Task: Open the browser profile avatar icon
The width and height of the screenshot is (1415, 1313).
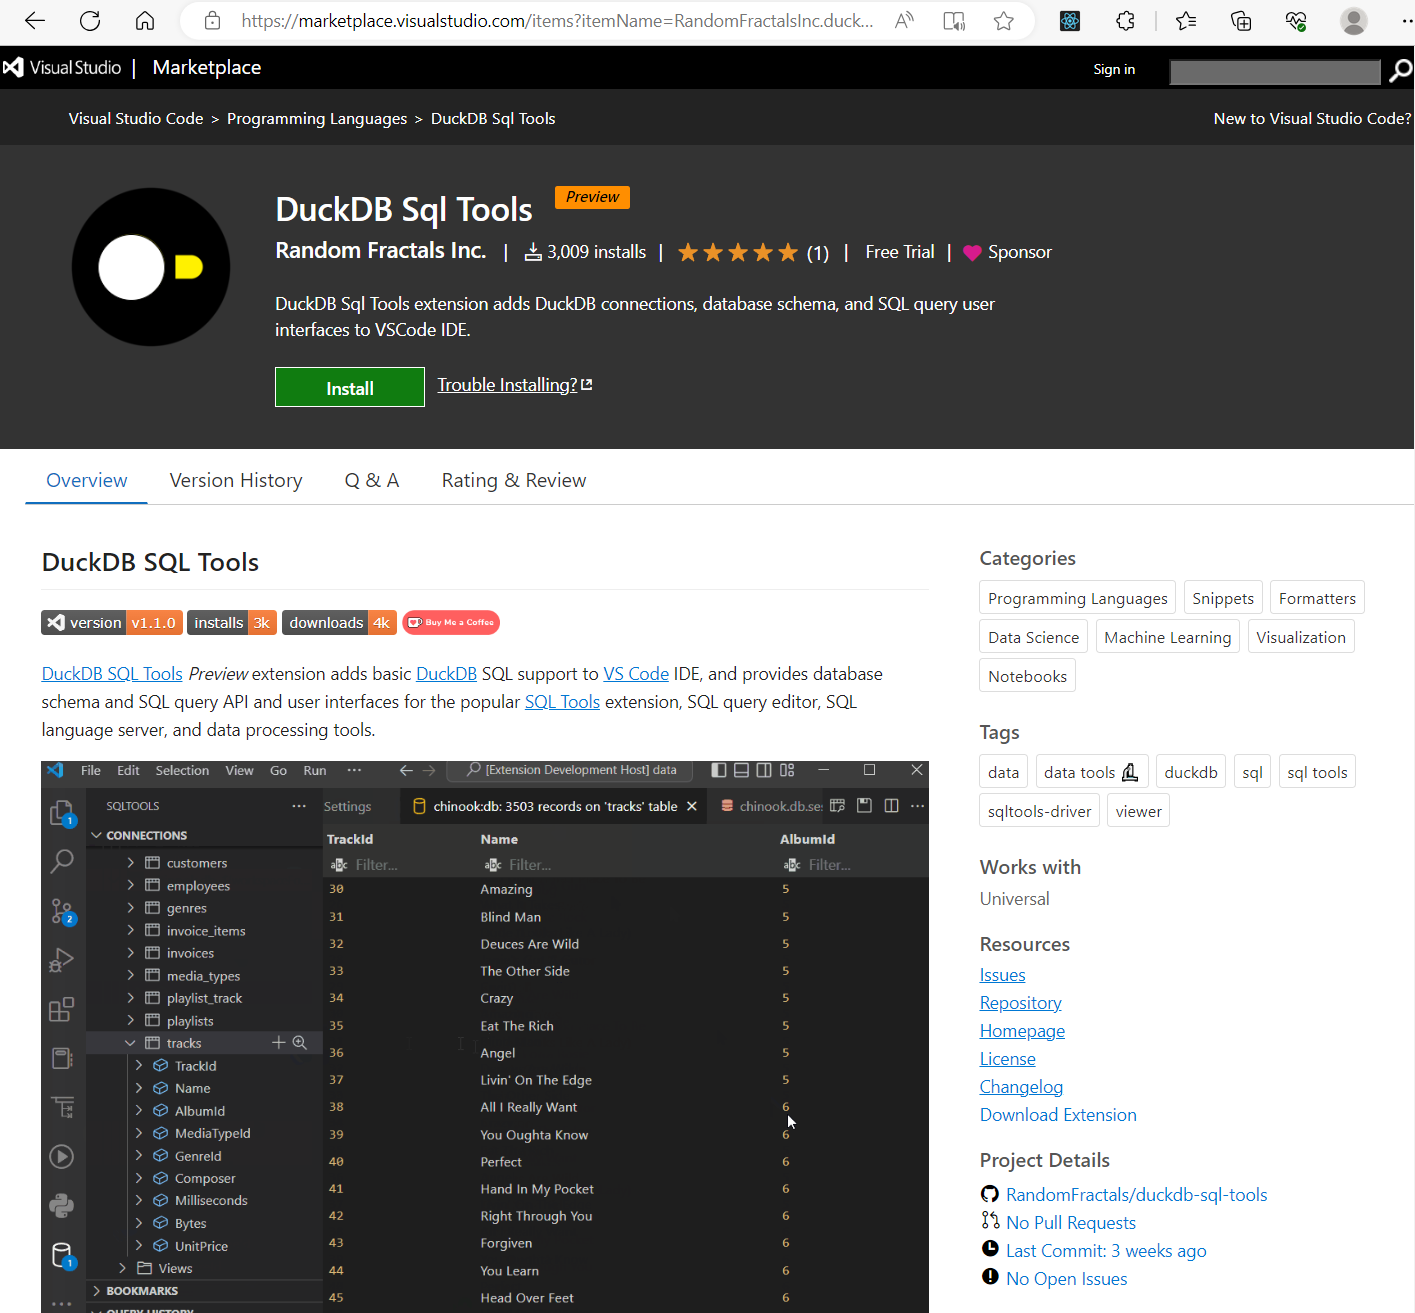Action: [1353, 21]
